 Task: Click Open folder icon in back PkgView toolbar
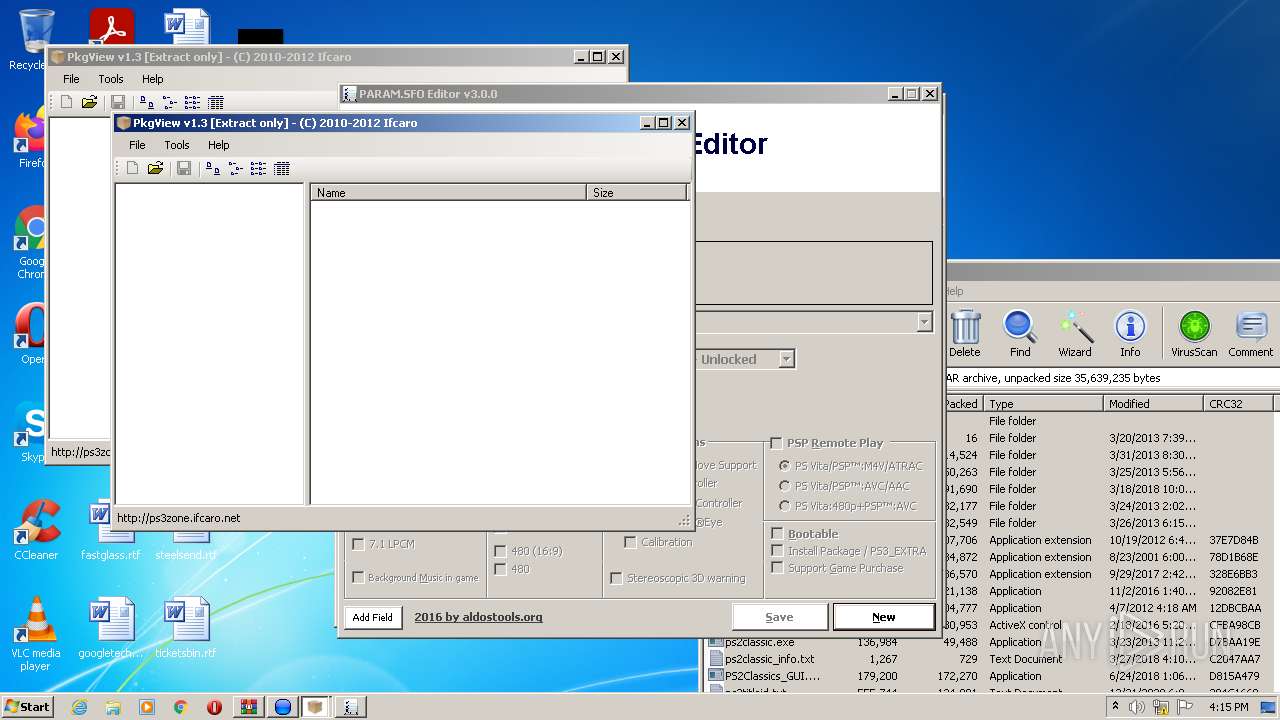[x=89, y=102]
